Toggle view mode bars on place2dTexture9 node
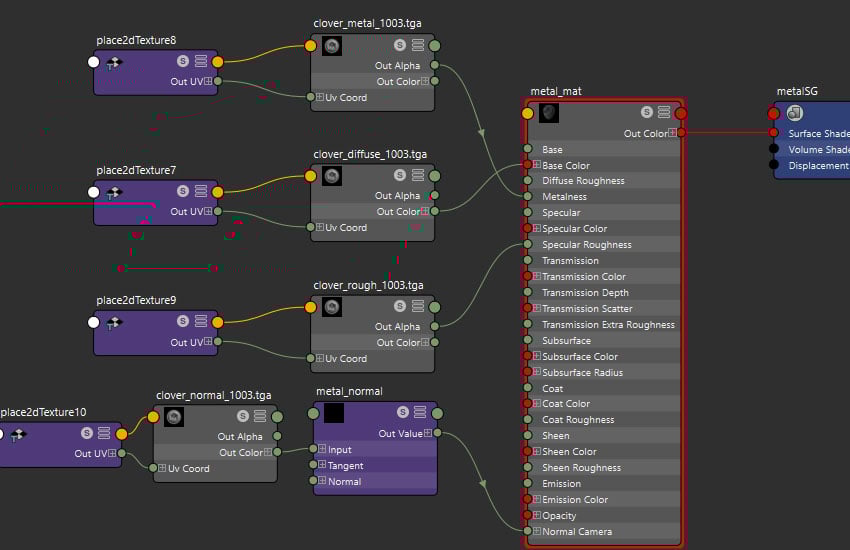Viewport: 850px width, 550px height. coord(201,321)
